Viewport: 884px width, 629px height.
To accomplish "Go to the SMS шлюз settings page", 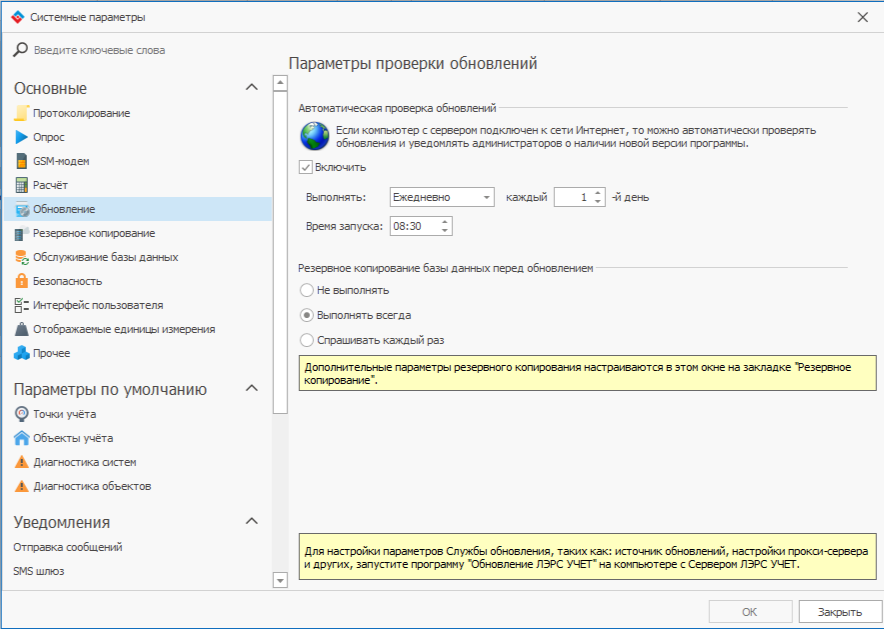I will [39, 571].
